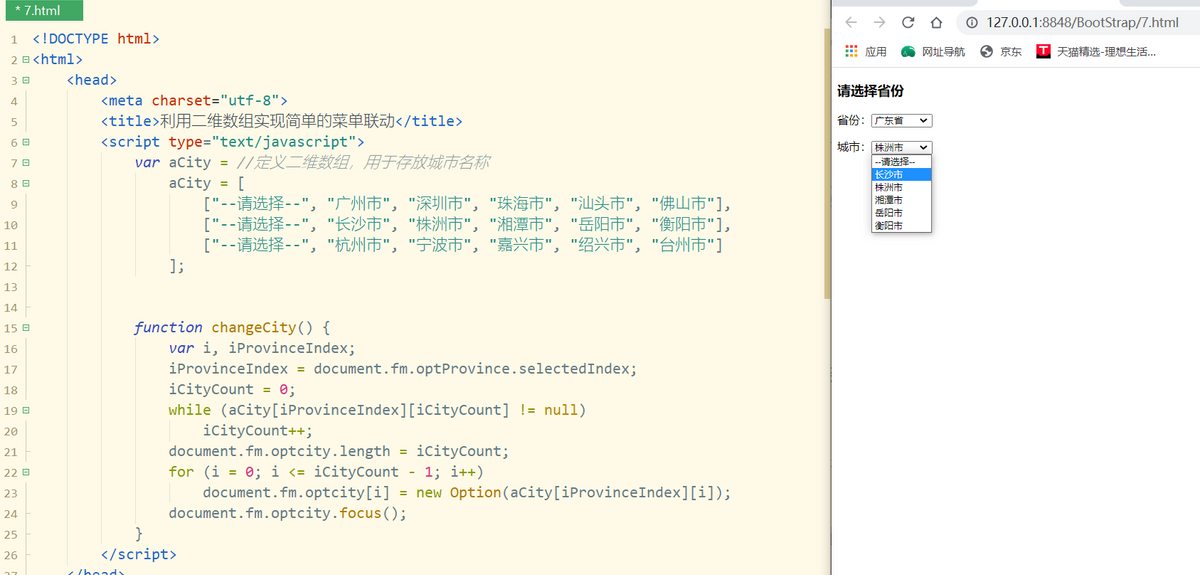Select 湘潭市 from the city list
The width and height of the screenshot is (1200, 575).
[901, 200]
